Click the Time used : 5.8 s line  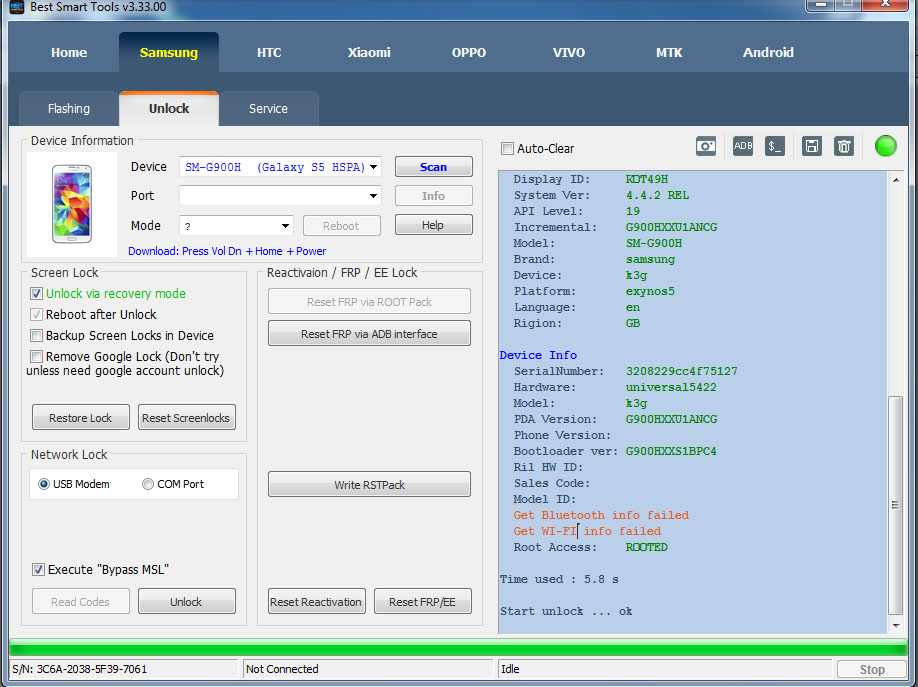559,579
